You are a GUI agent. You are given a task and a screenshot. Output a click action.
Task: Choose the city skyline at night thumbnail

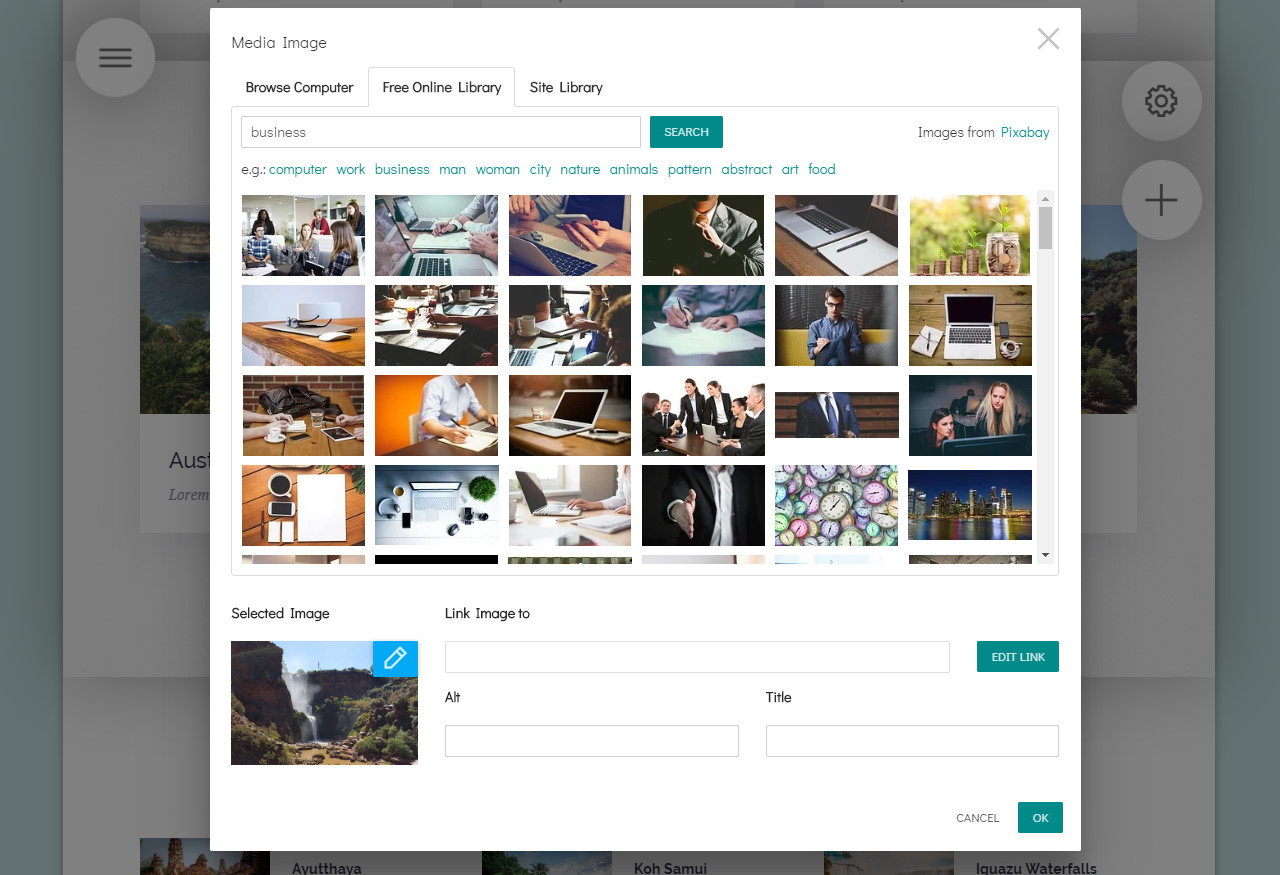pos(970,505)
